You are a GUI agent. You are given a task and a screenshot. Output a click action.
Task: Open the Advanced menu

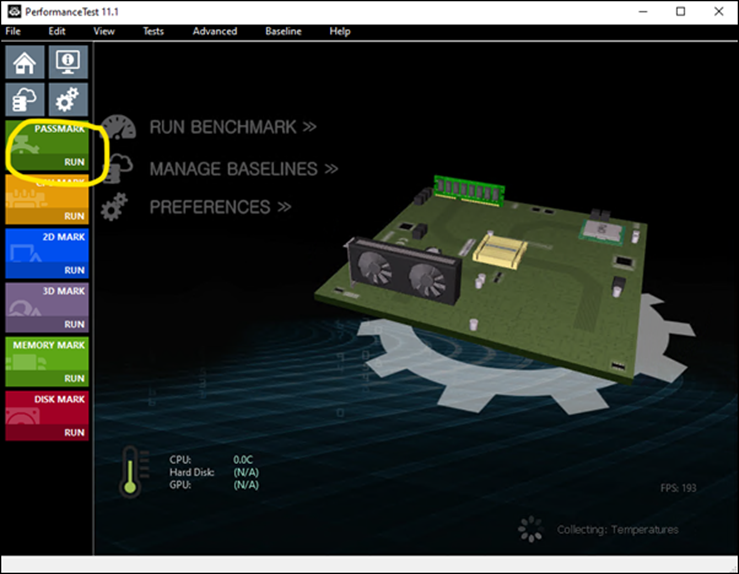coord(215,32)
